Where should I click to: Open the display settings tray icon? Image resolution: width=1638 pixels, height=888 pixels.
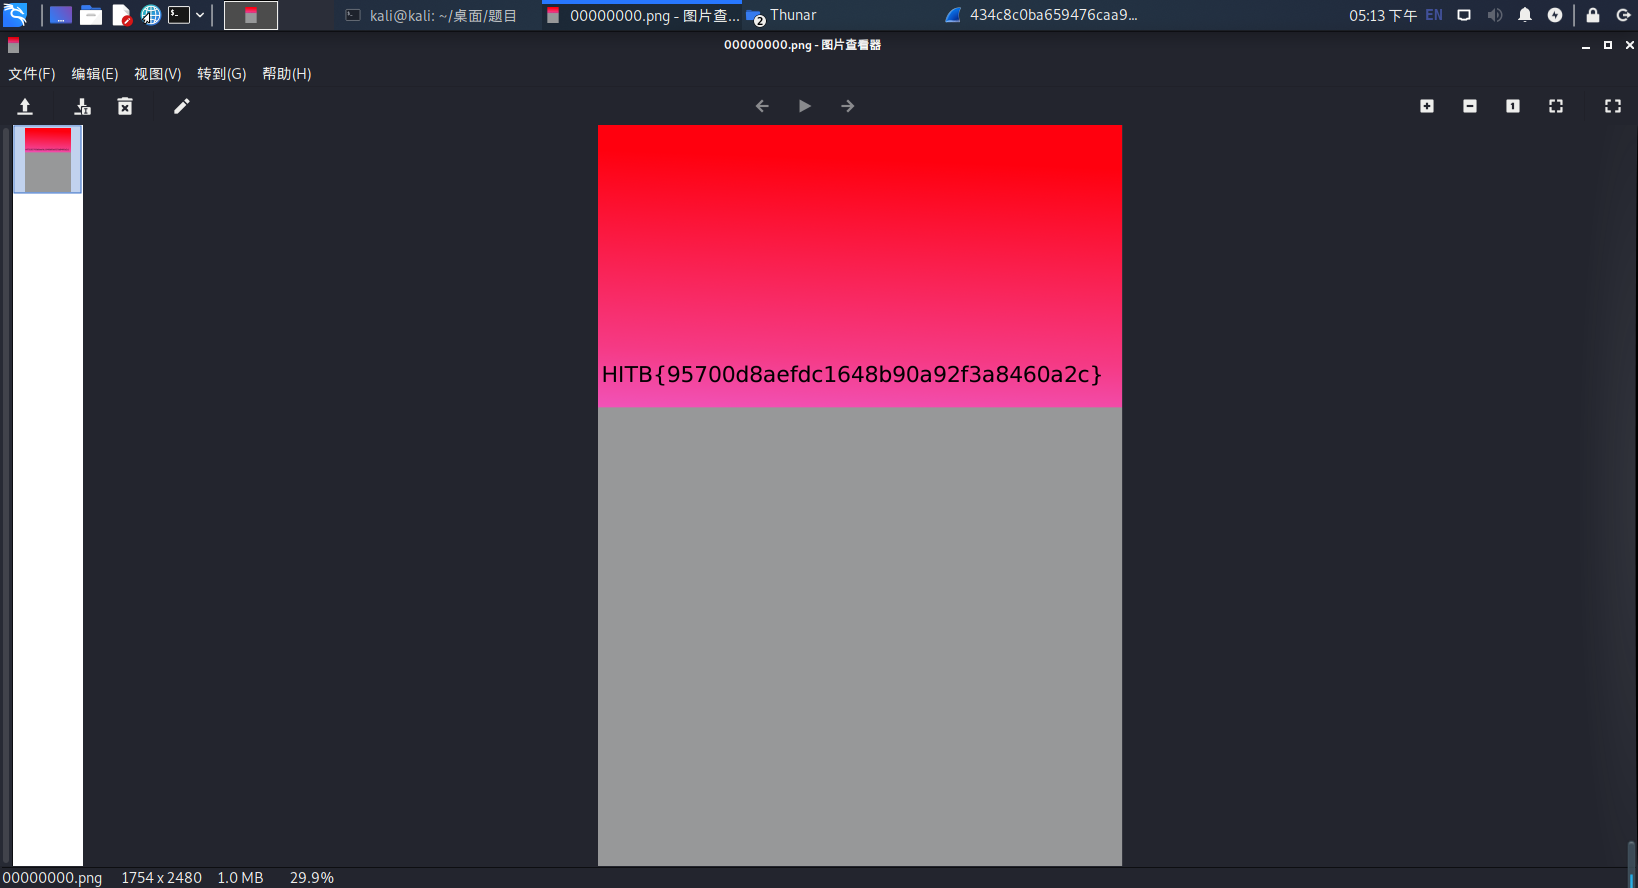click(x=1464, y=15)
